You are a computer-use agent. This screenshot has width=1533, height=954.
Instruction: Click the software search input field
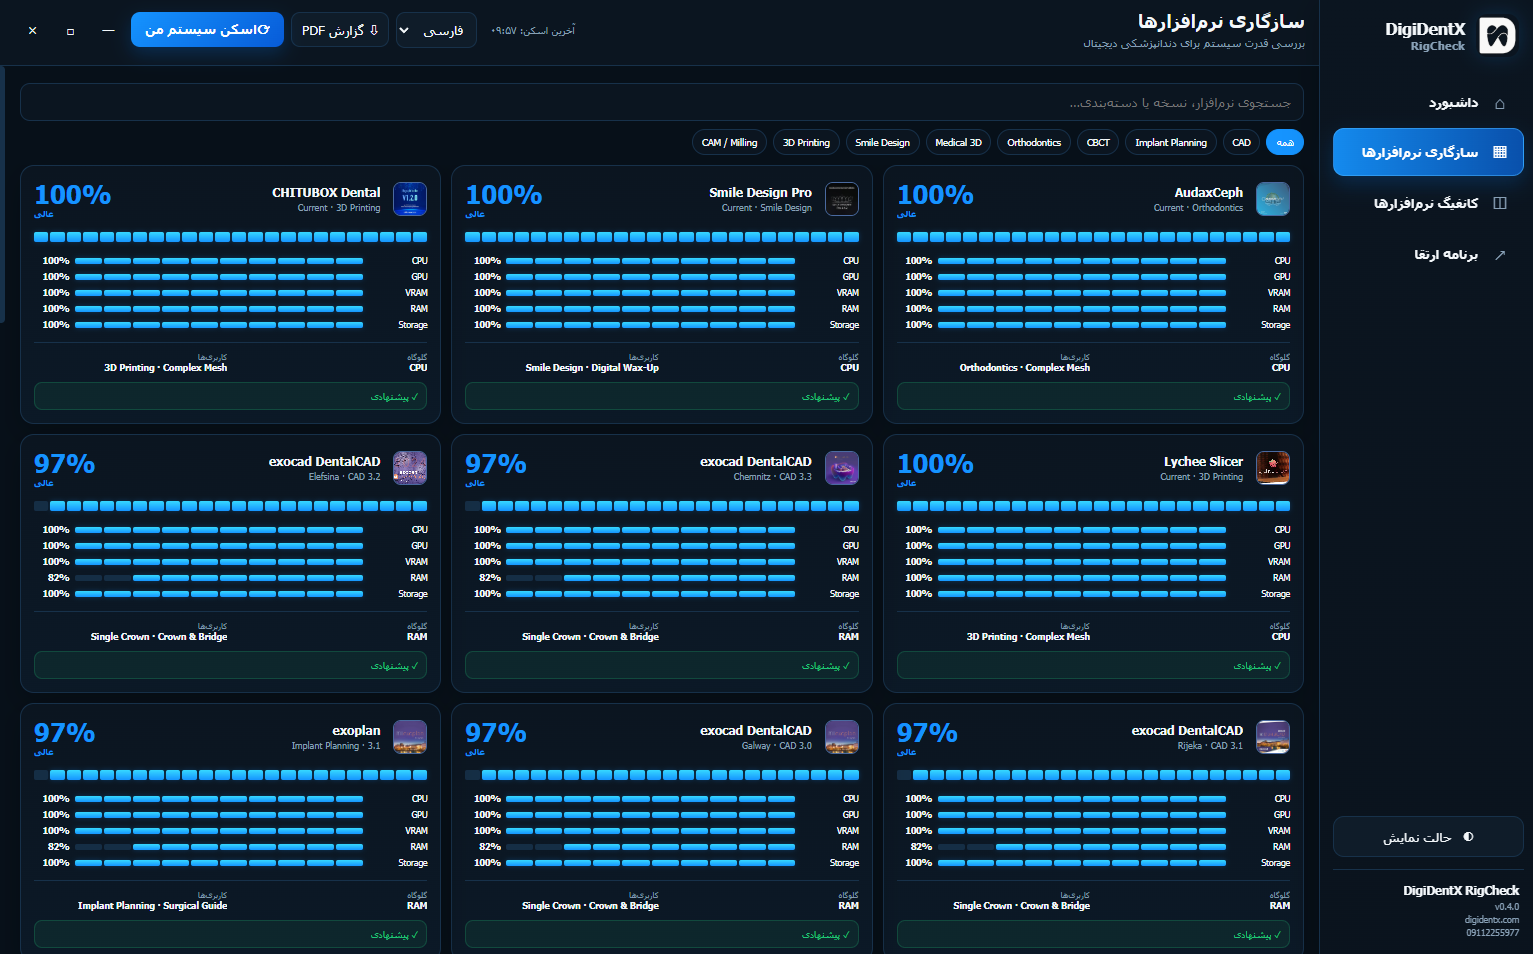pyautogui.click(x=661, y=102)
